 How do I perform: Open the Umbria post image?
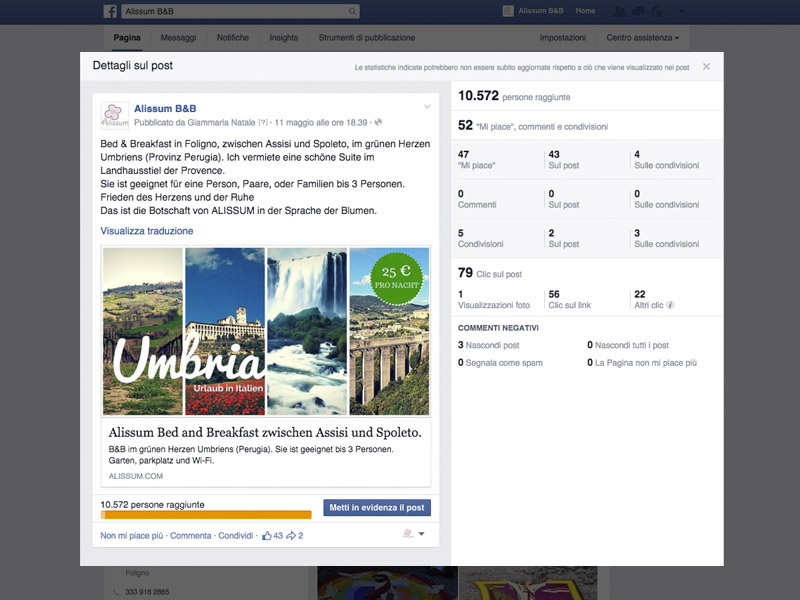[x=266, y=331]
